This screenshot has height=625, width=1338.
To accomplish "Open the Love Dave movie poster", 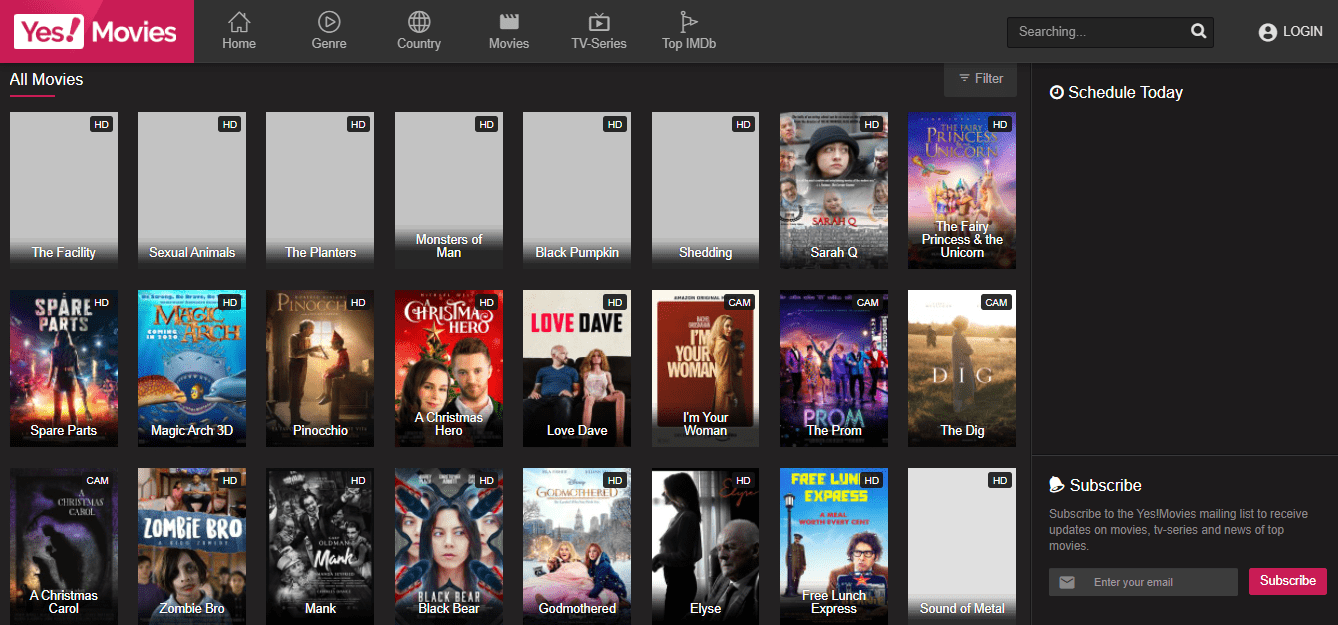I will click(x=577, y=368).
